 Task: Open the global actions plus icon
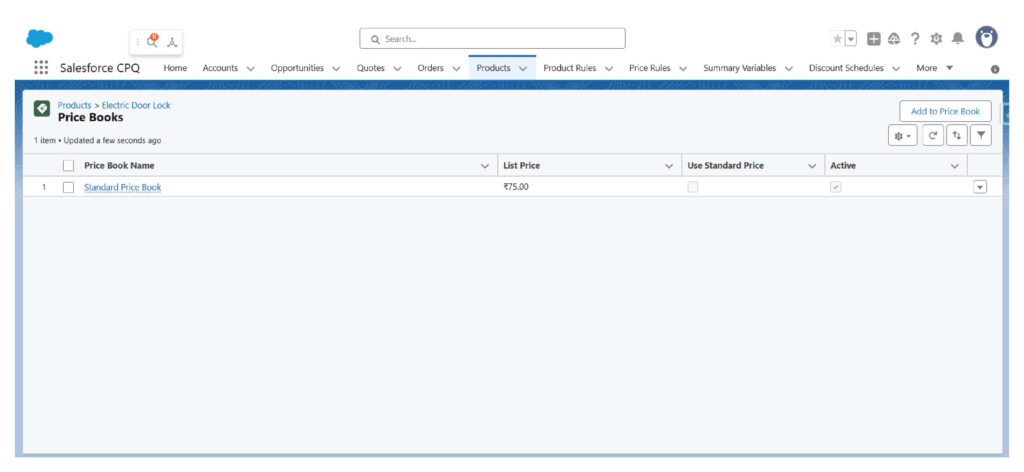(874, 39)
